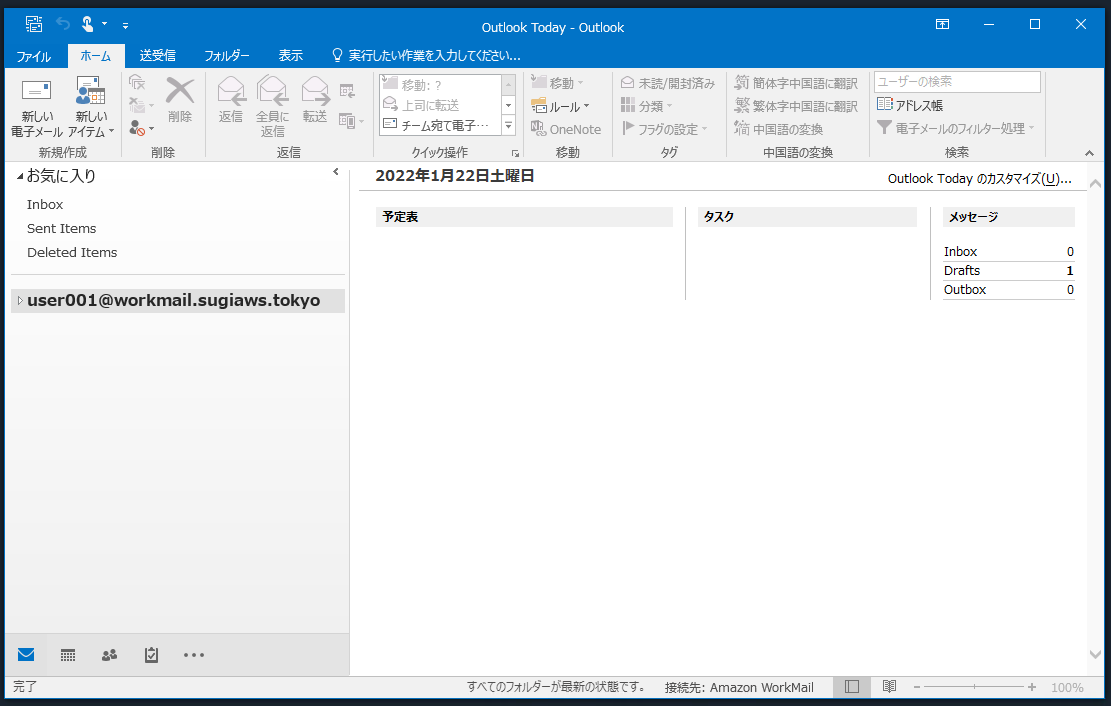
Task: Open Outbox link under メッセージ
Action: 964,289
